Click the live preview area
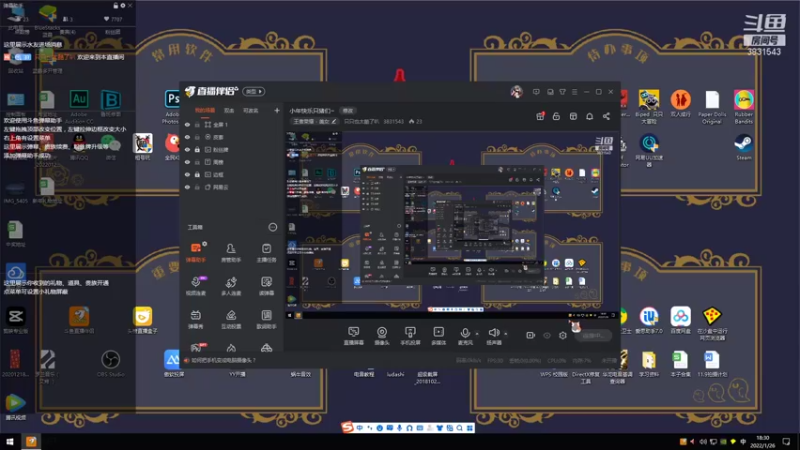The width and height of the screenshot is (800, 450). 451,224
